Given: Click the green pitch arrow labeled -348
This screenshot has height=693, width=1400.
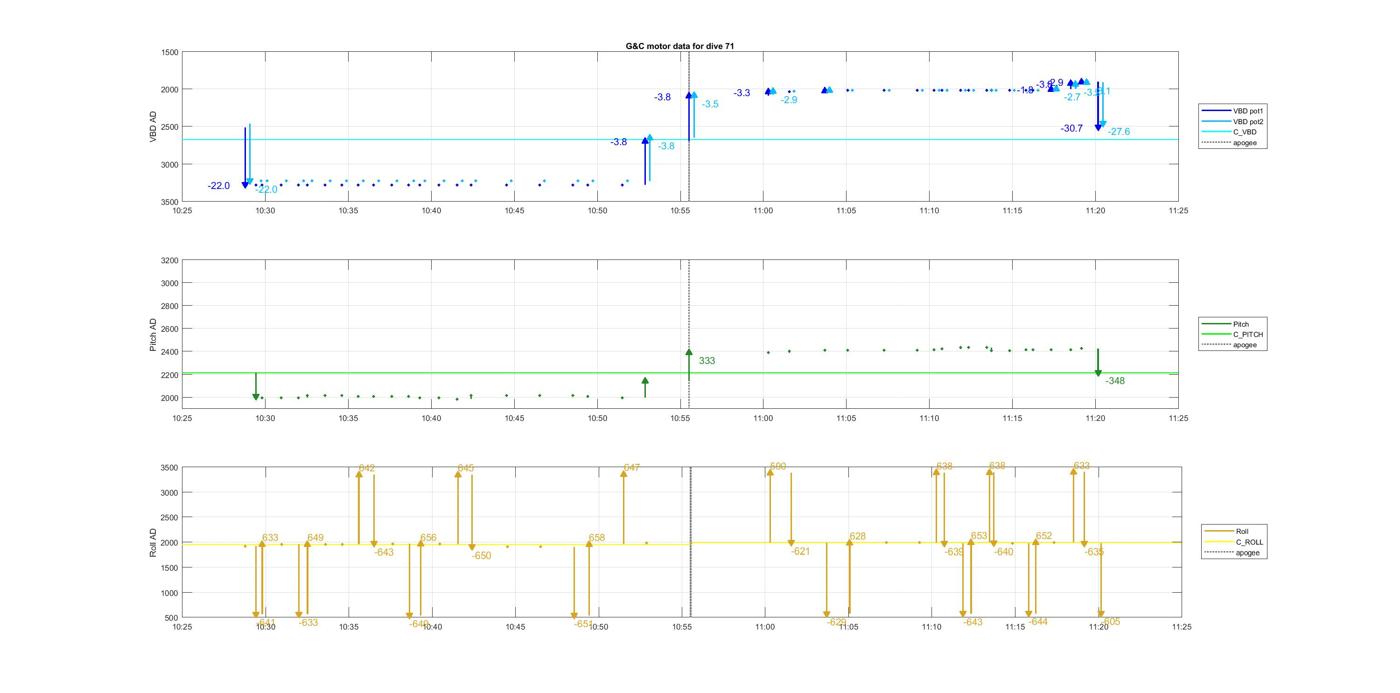Looking at the screenshot, I should [1098, 363].
